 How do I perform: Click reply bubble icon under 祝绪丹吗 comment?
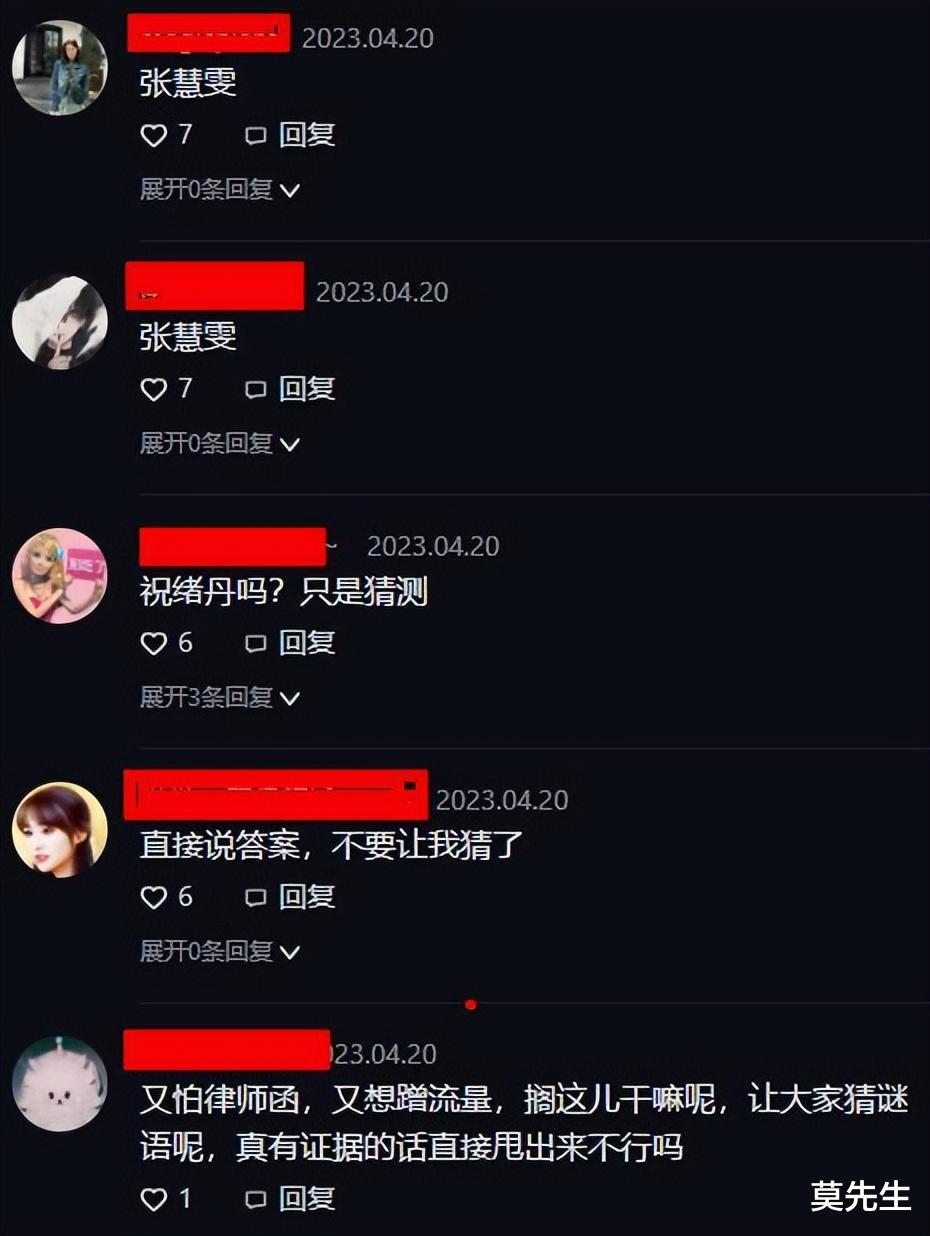point(256,644)
